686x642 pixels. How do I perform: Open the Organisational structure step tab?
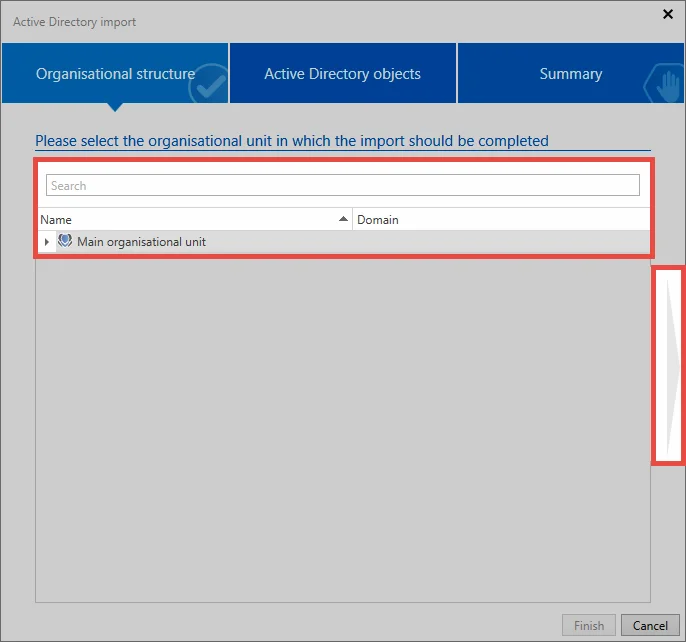point(115,73)
